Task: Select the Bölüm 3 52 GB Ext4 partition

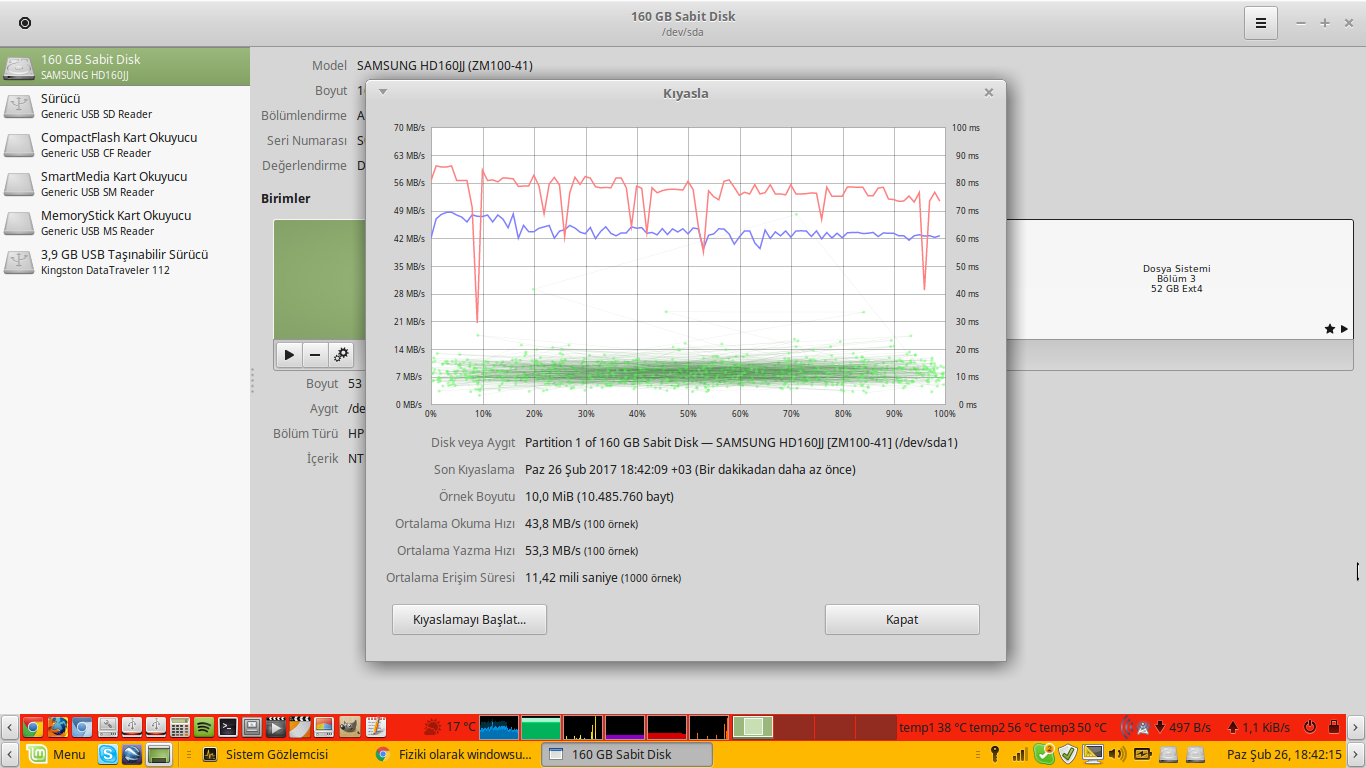Action: pyautogui.click(x=1177, y=279)
